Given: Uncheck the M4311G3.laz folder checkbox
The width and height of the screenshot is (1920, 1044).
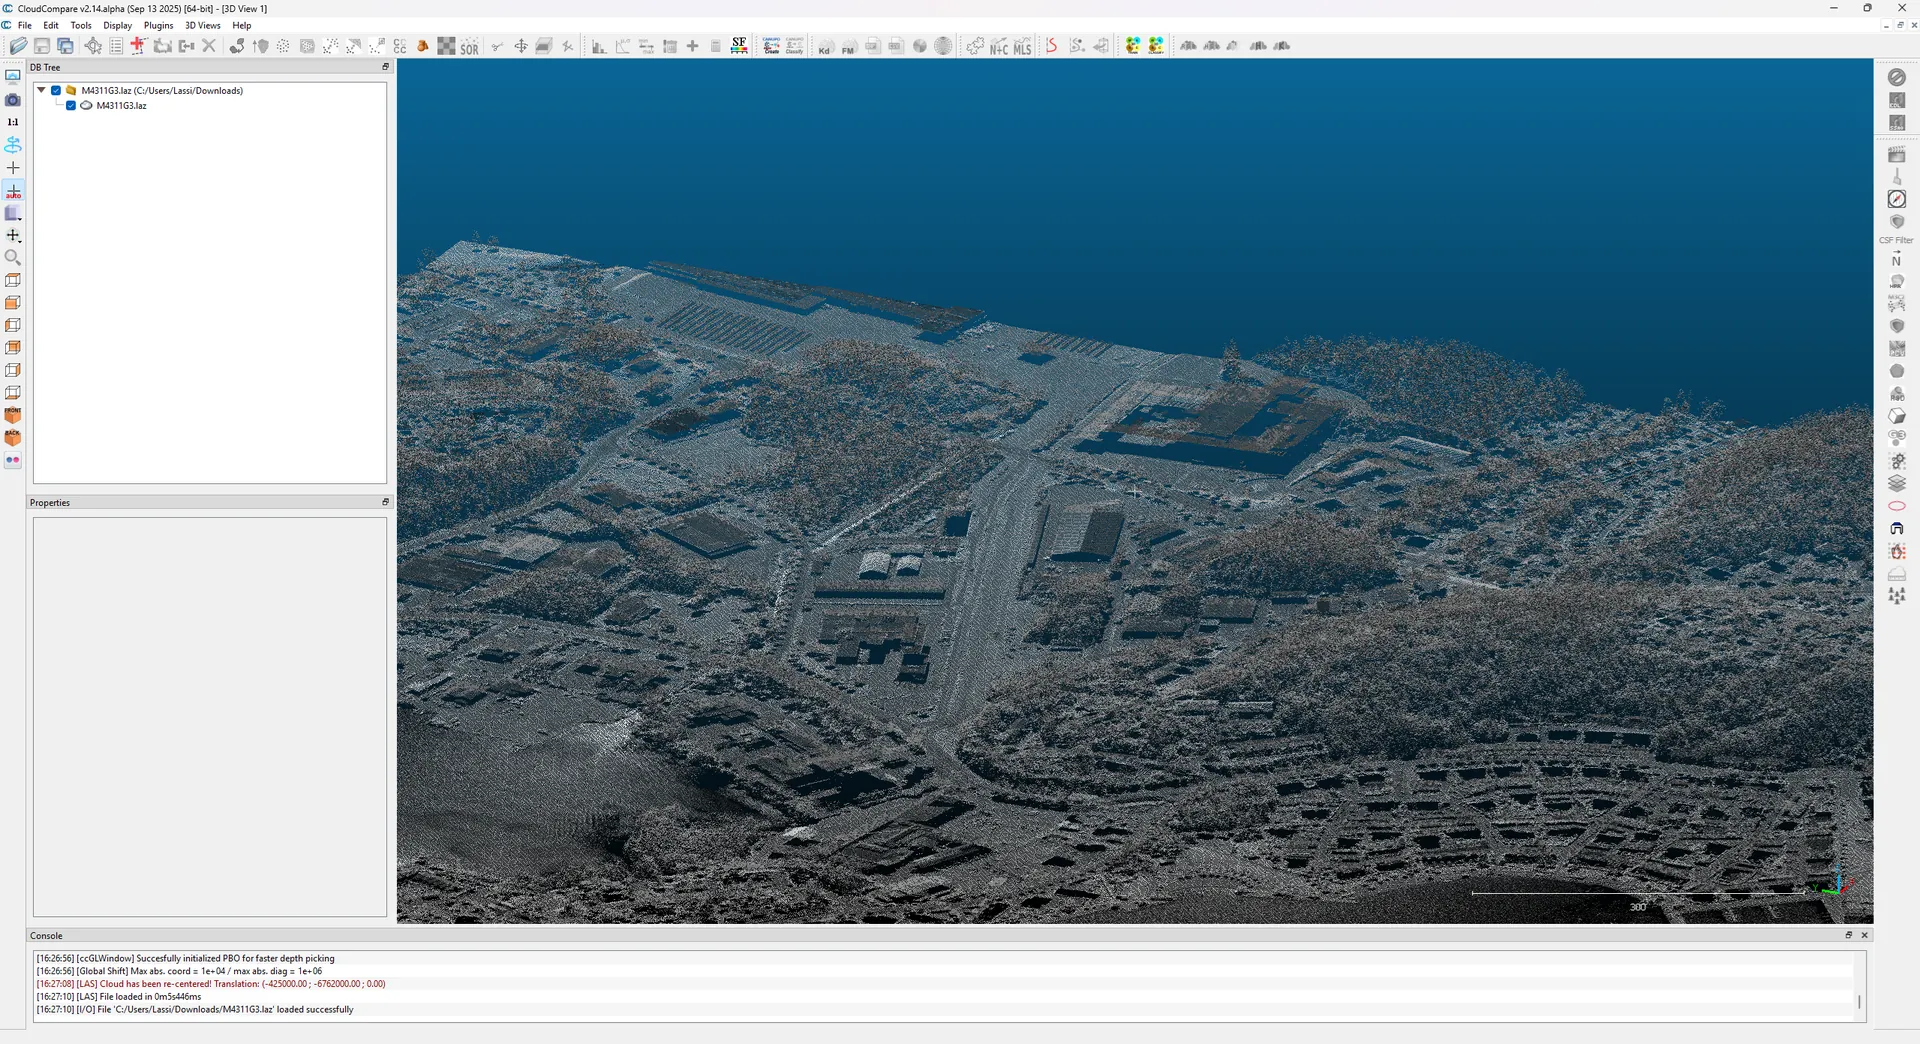Looking at the screenshot, I should click(x=56, y=90).
